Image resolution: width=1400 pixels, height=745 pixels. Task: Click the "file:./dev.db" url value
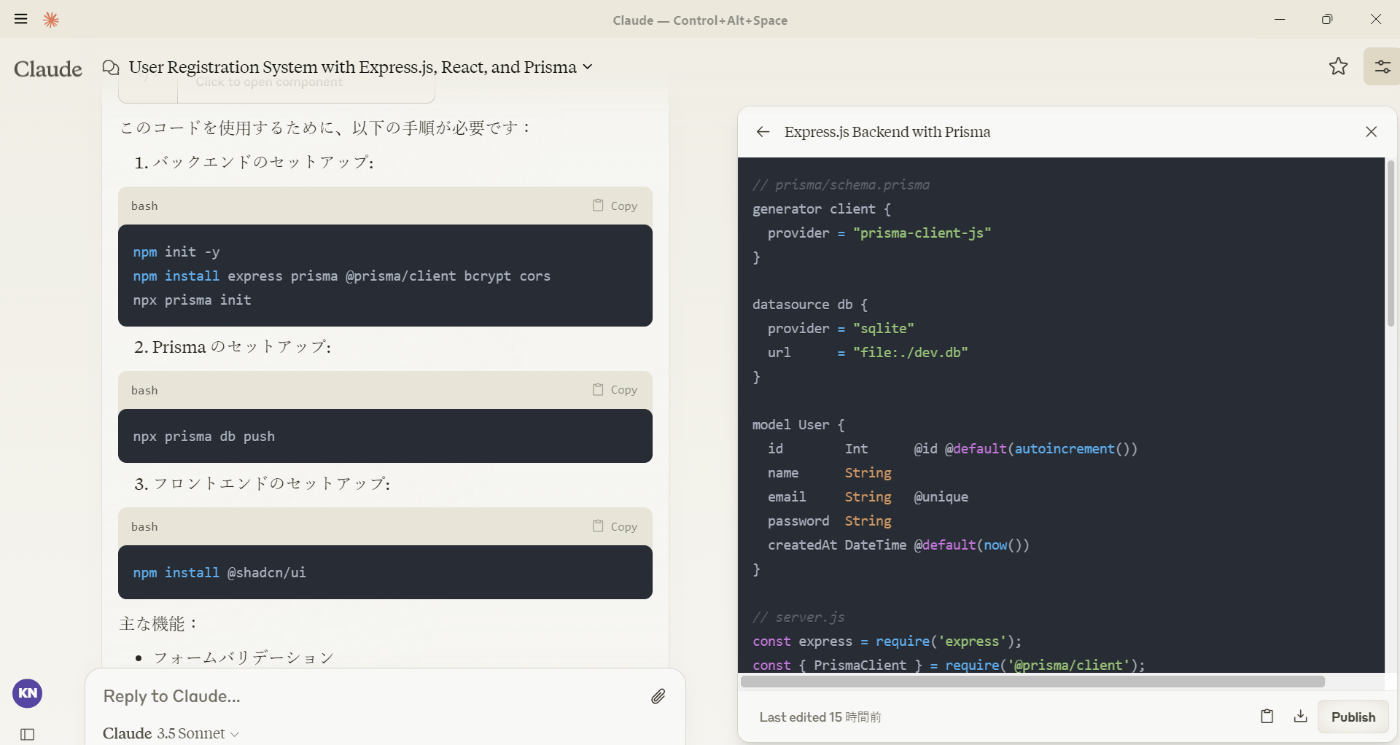[910, 352]
